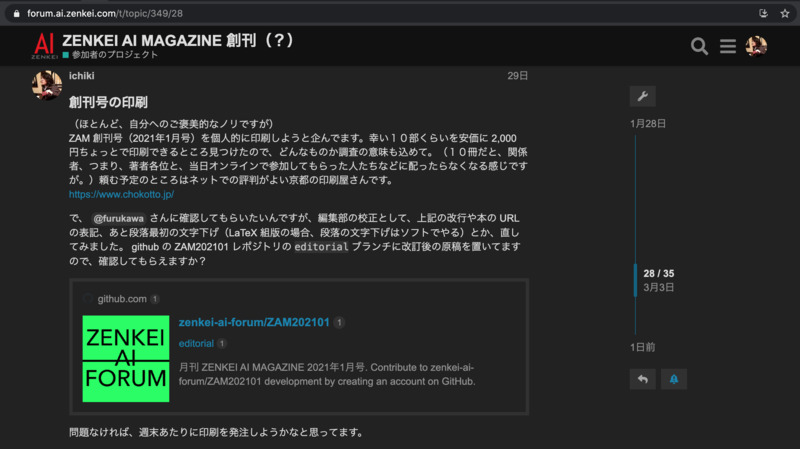Open the editorial branch link
Screen dimensions: 800x449
196,343
